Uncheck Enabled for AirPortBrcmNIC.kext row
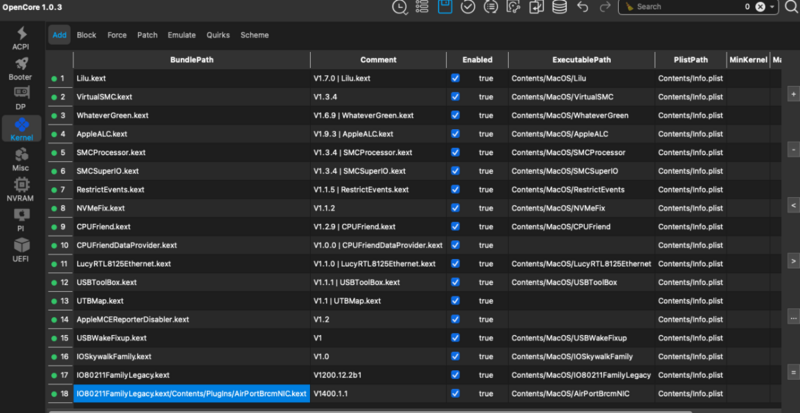 tap(455, 393)
